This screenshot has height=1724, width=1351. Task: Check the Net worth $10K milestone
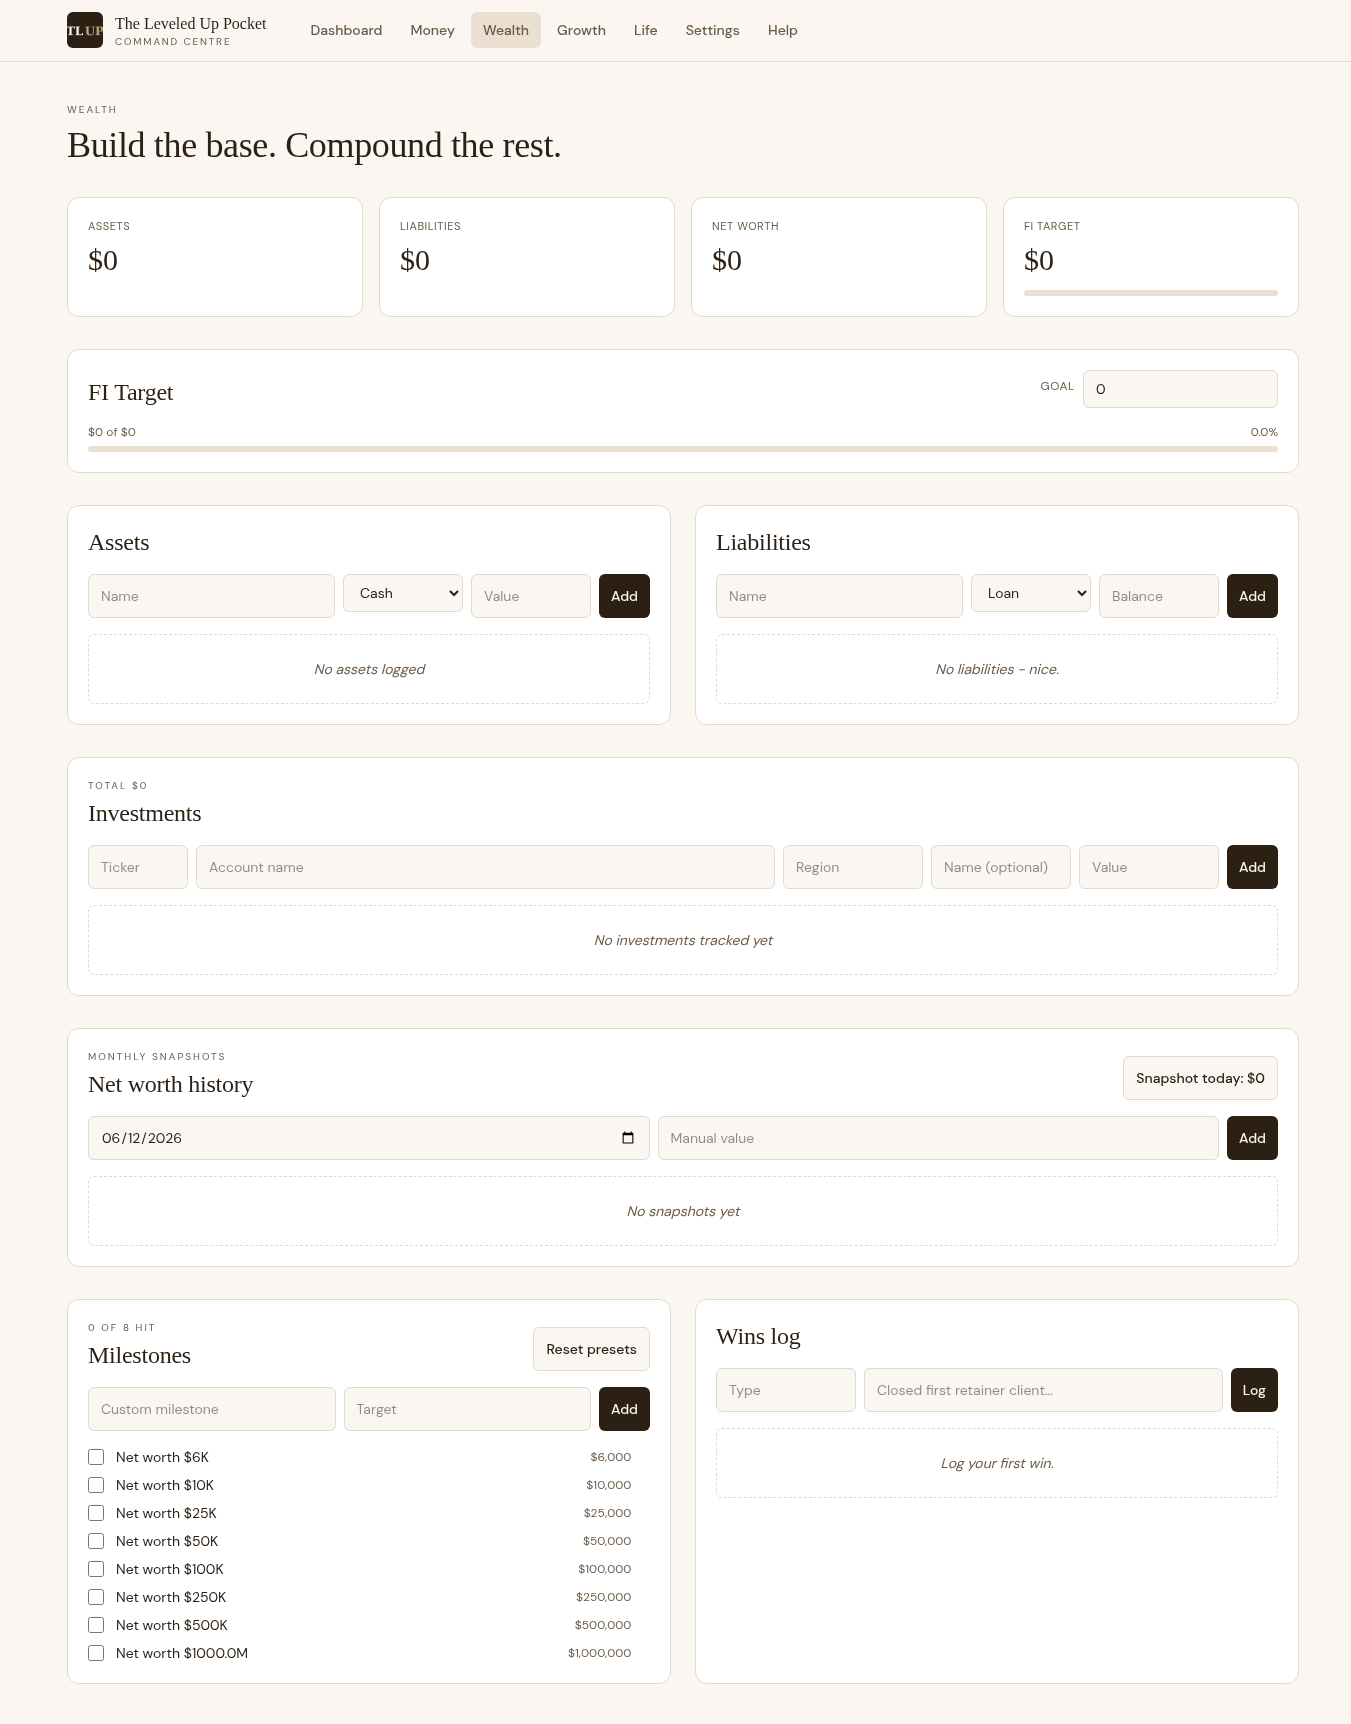pos(96,1485)
